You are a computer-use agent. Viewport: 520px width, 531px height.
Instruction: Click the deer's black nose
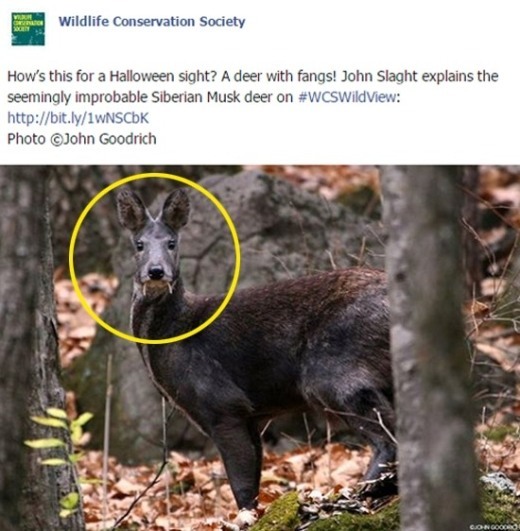(156, 272)
